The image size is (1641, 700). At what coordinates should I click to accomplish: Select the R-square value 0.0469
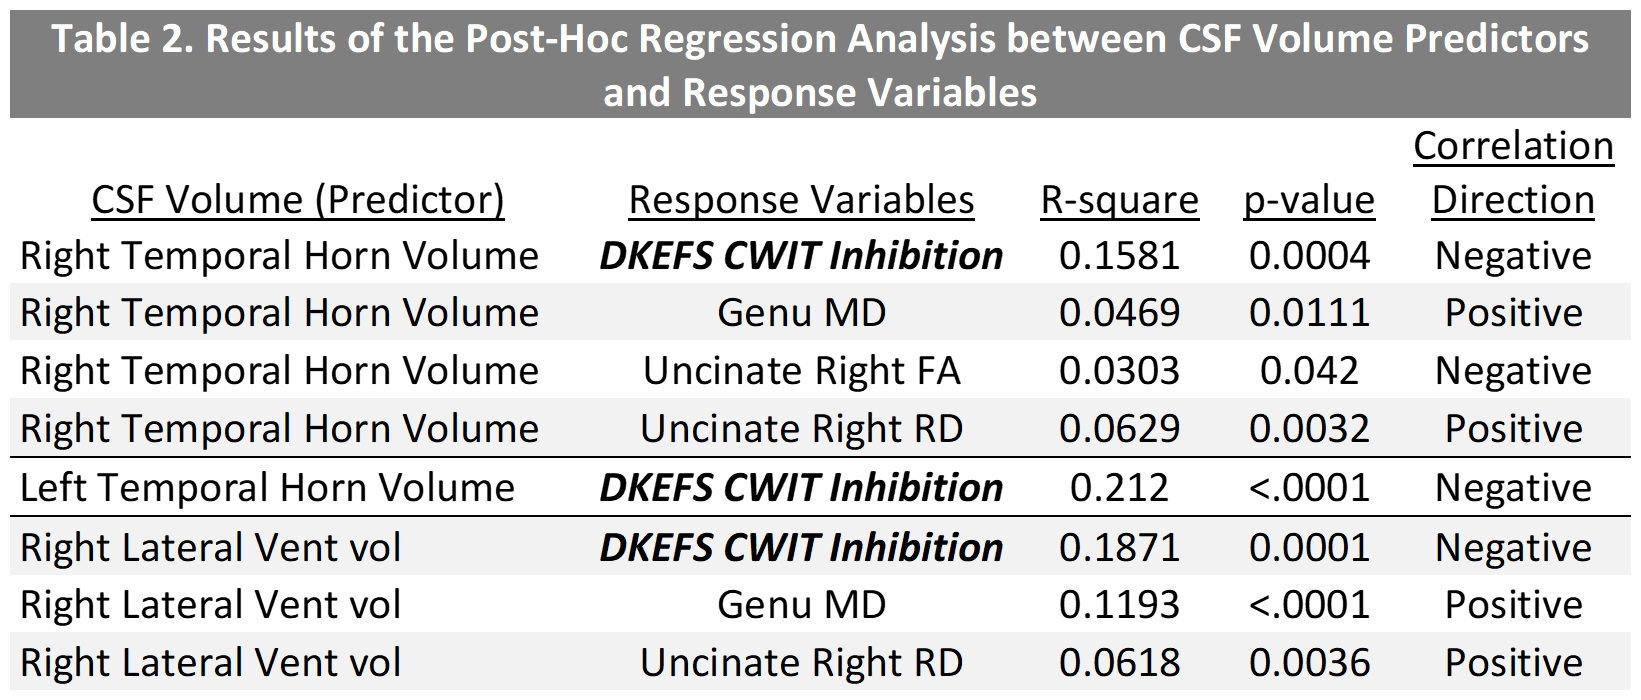click(1119, 313)
